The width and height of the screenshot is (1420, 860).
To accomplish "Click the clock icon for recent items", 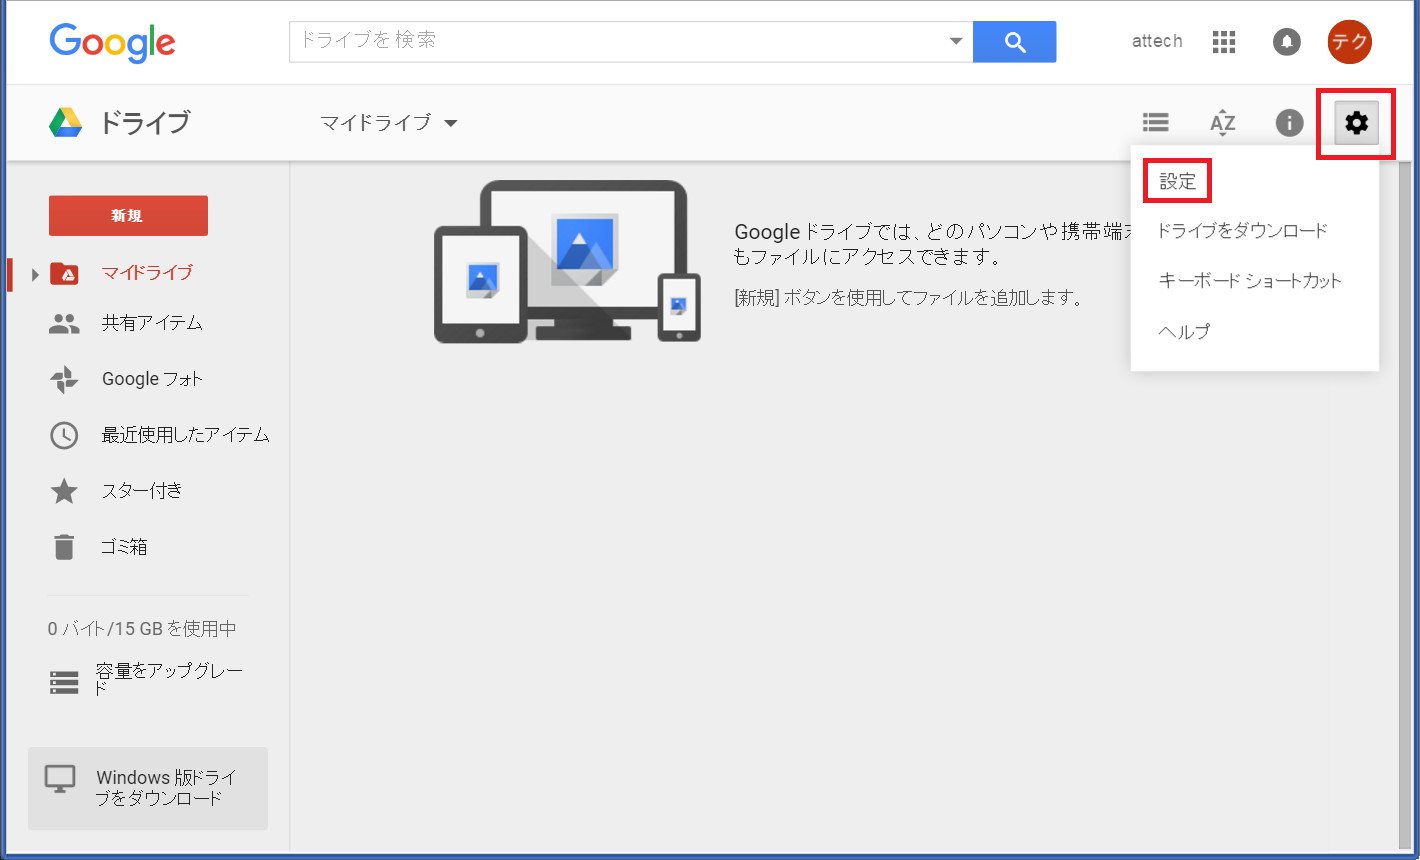I will click(64, 435).
